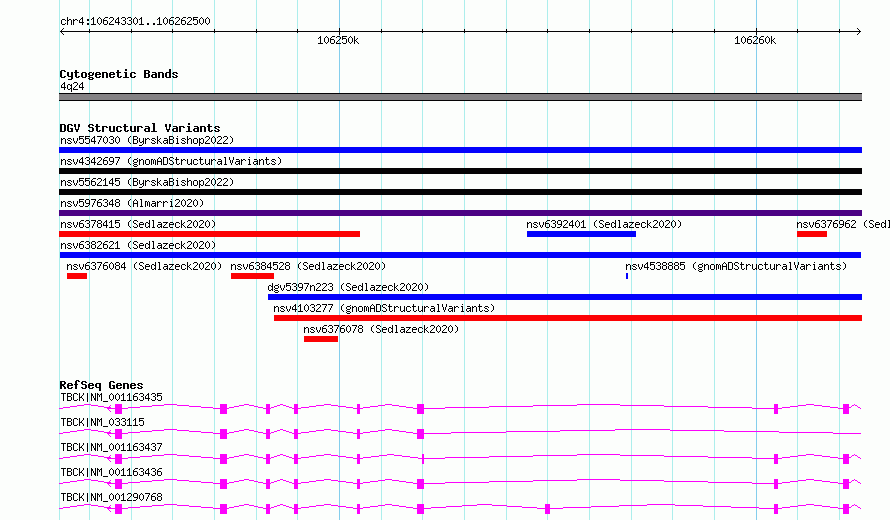890x520 pixels.
Task: Open the nsv6376962 variant label
Action: pos(843,224)
